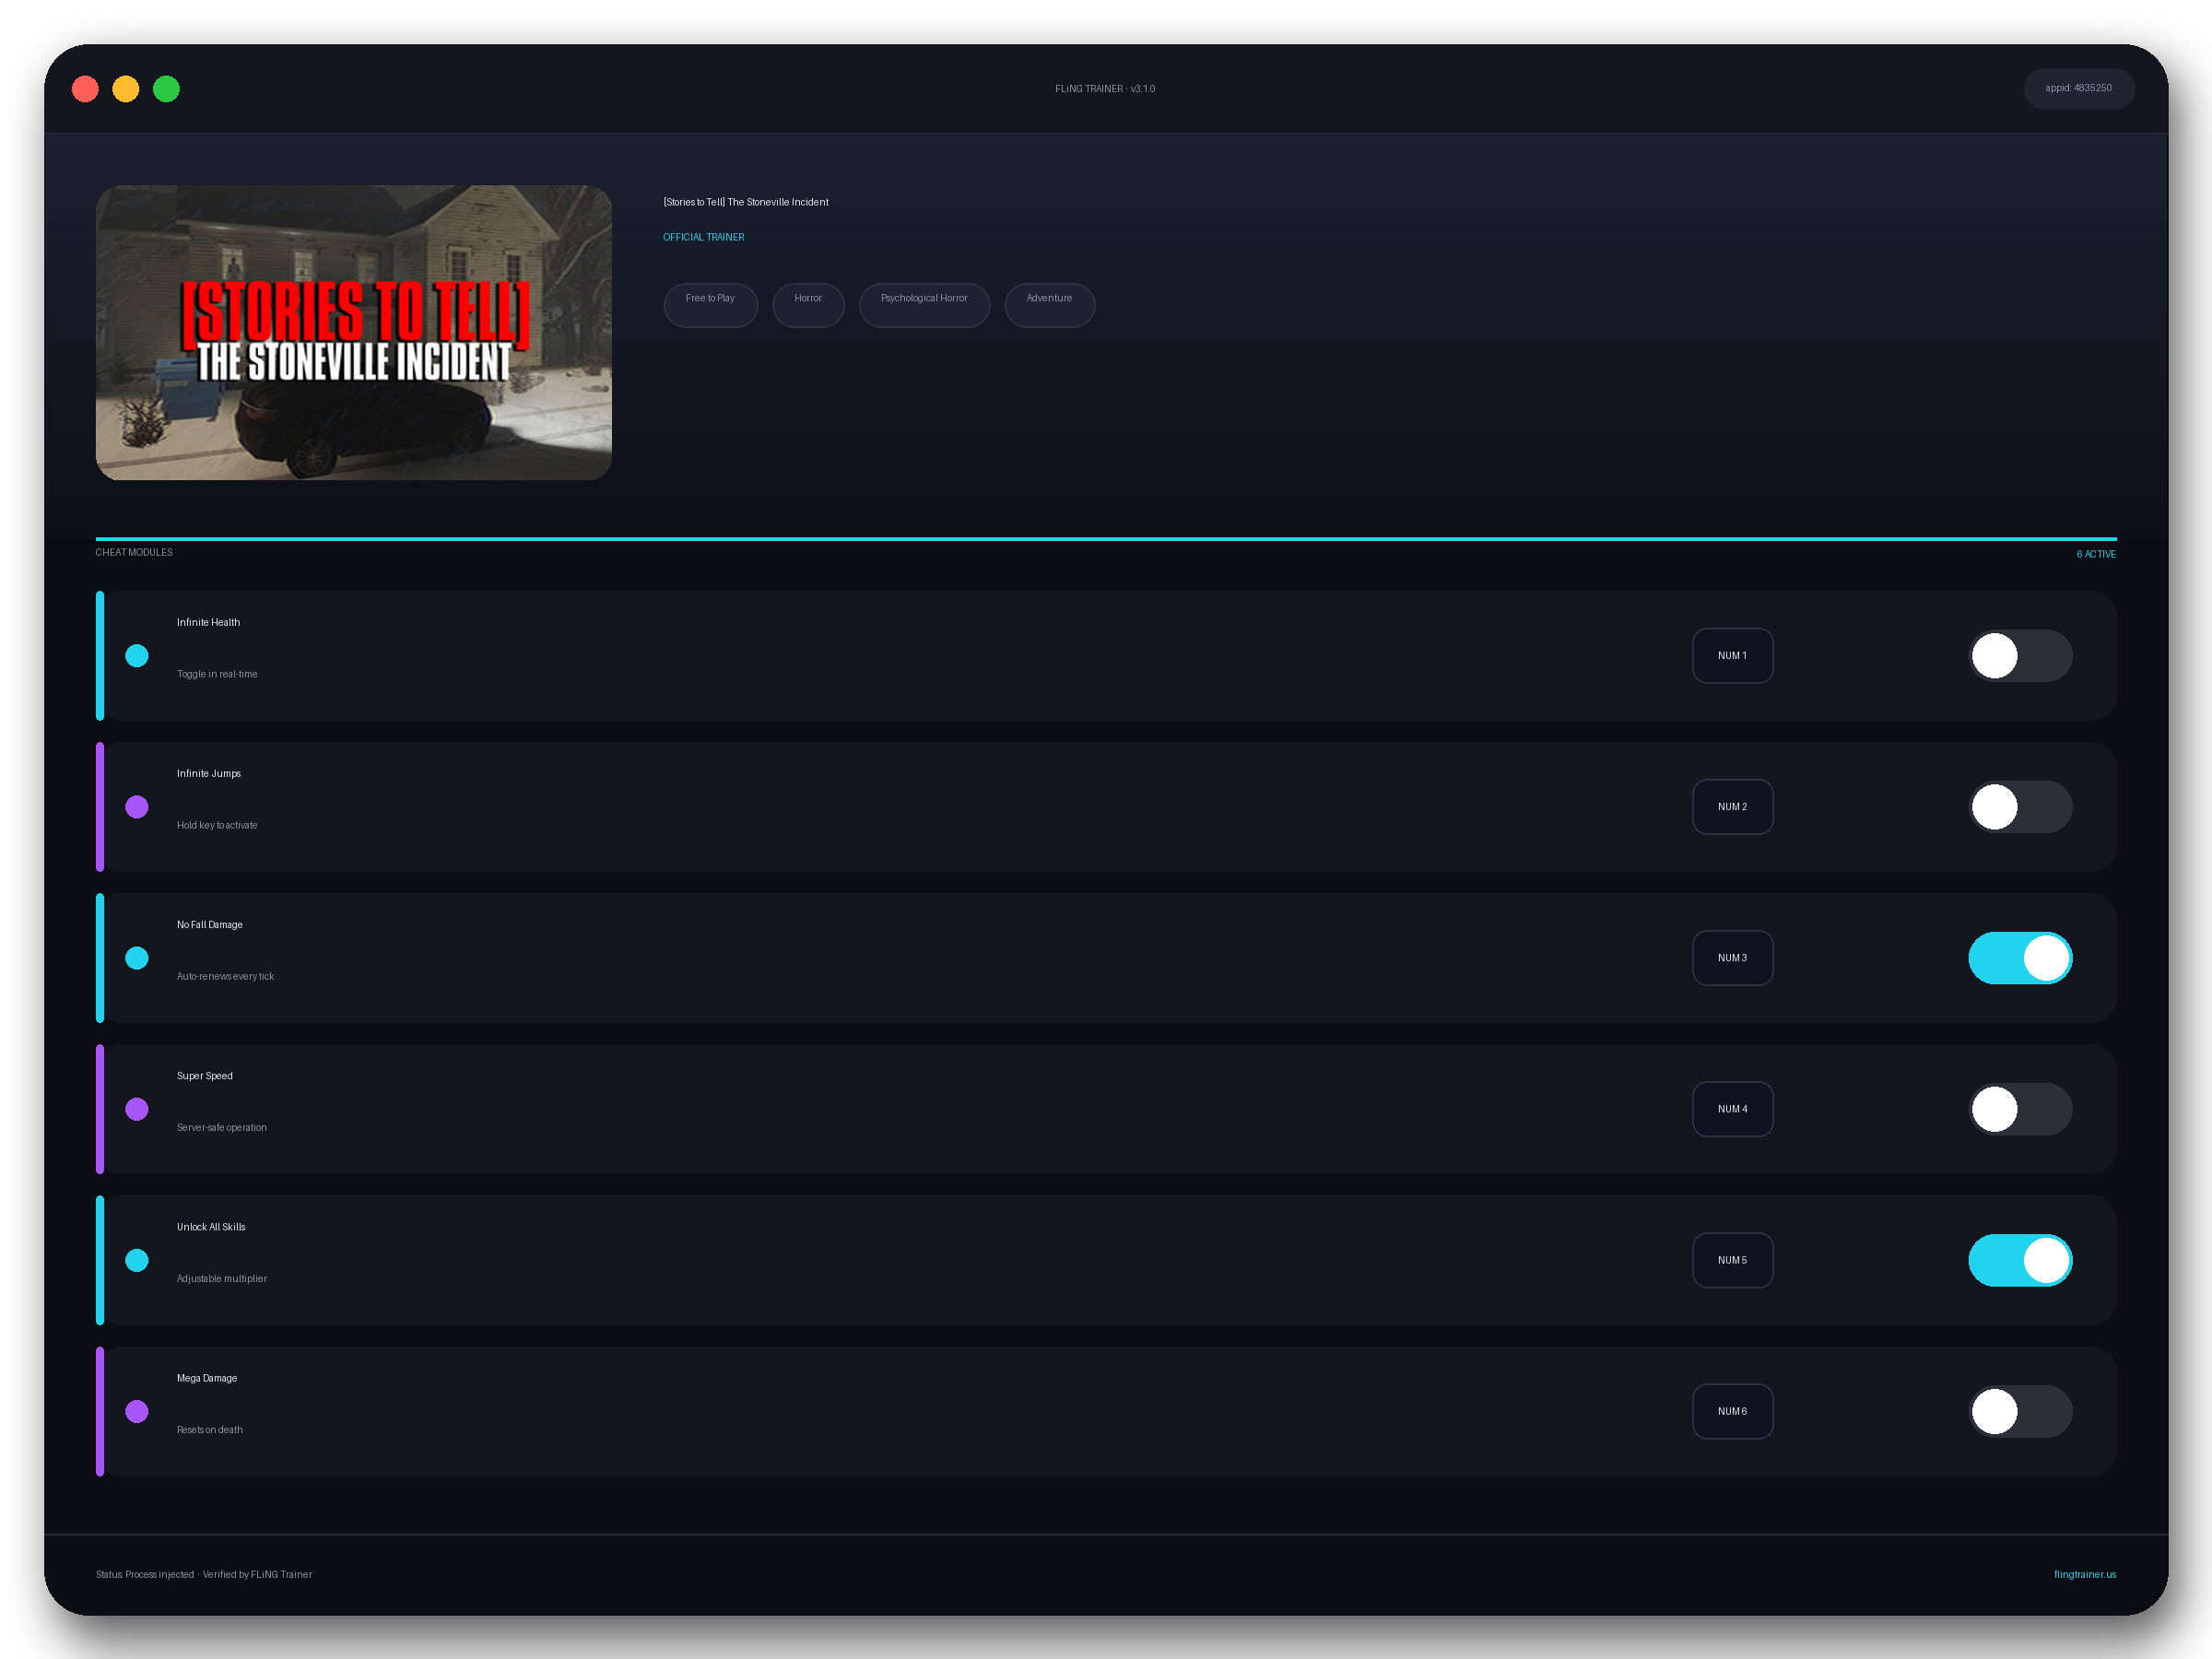Click the cyan dot beside Unlock All Skills
The image size is (2212, 1659).
[137, 1260]
